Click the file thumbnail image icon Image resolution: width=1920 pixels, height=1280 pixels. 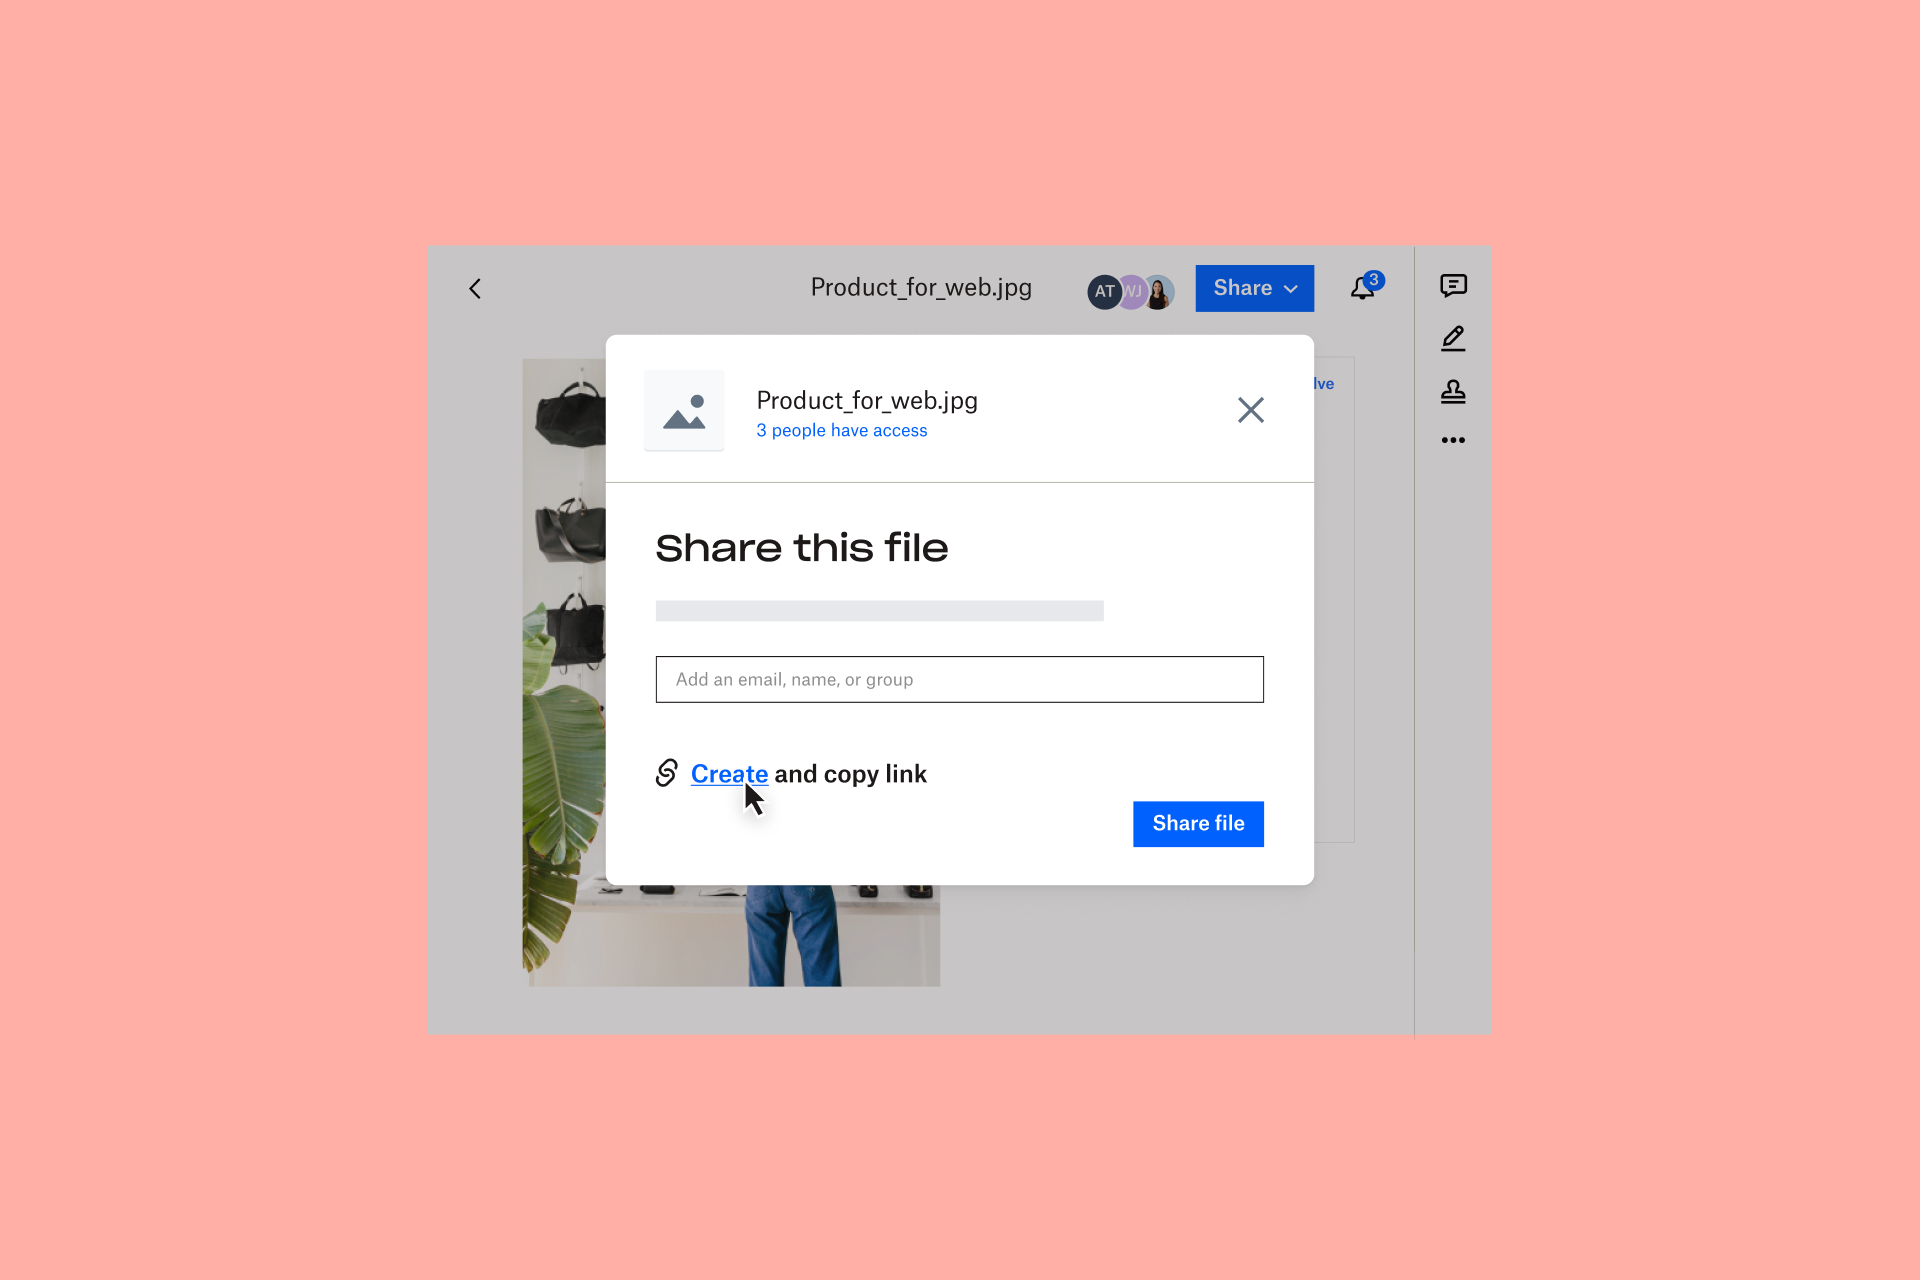686,410
